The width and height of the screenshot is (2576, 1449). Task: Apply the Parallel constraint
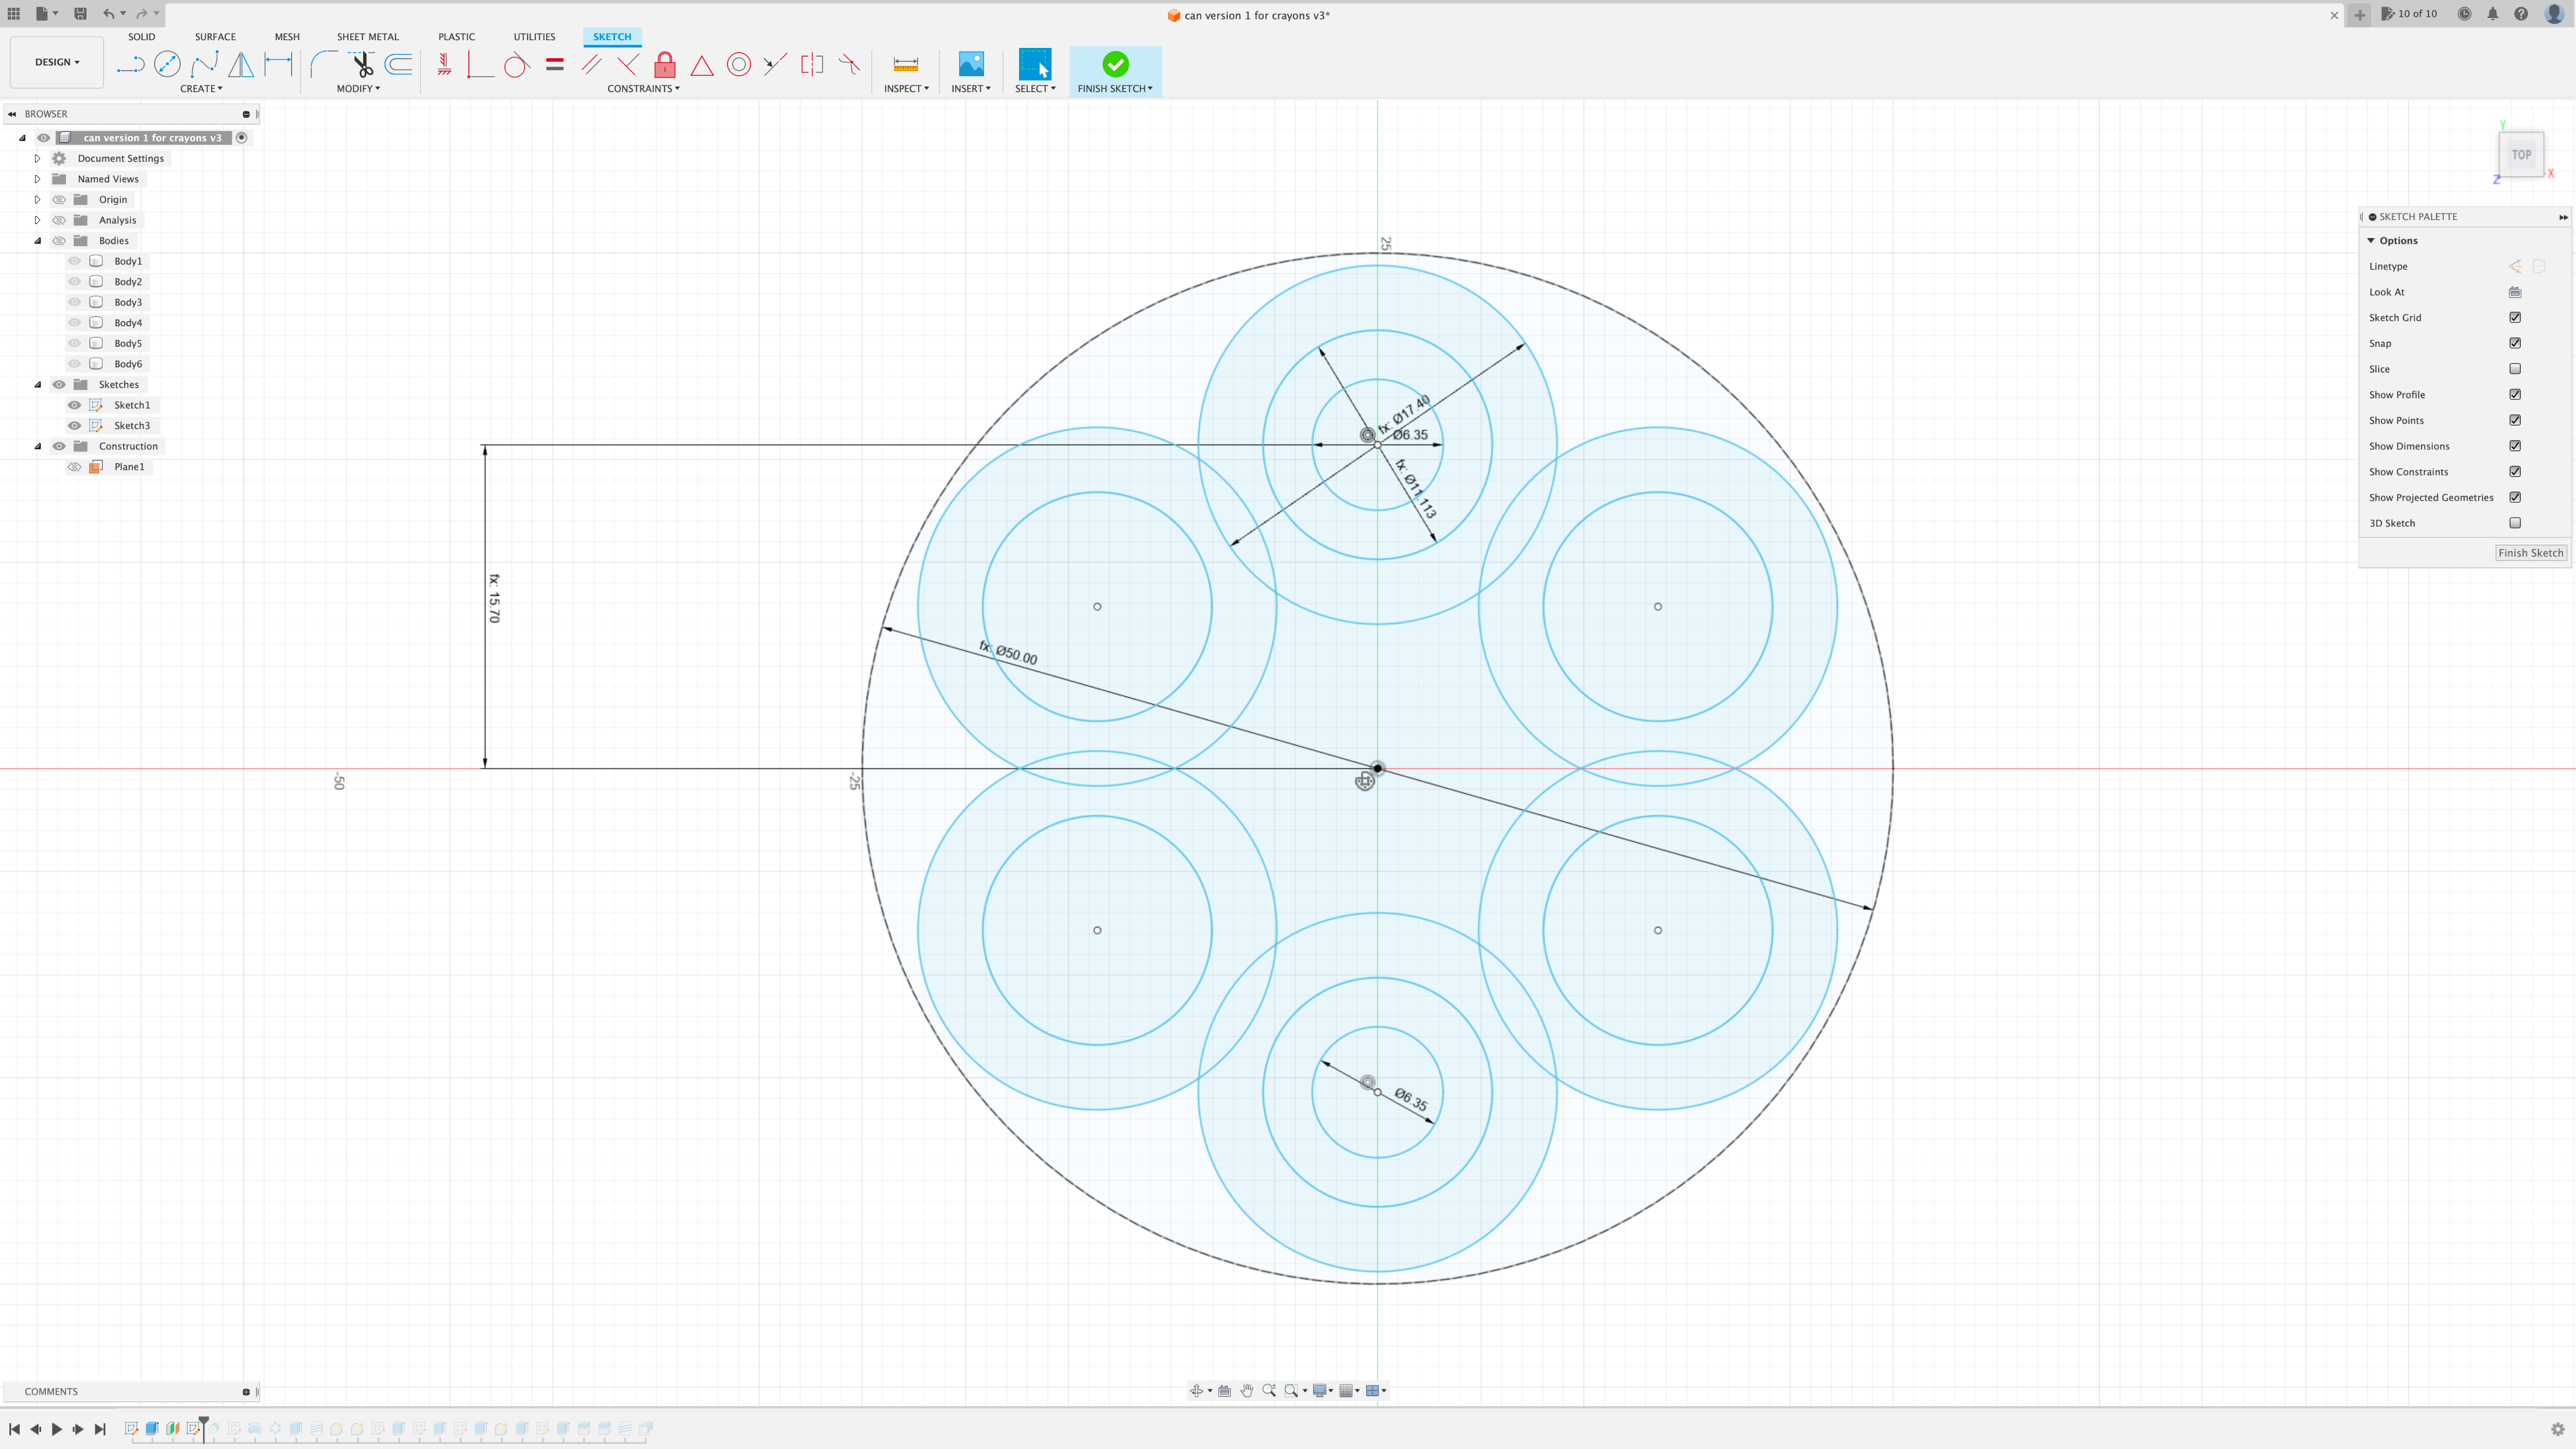tap(591, 65)
